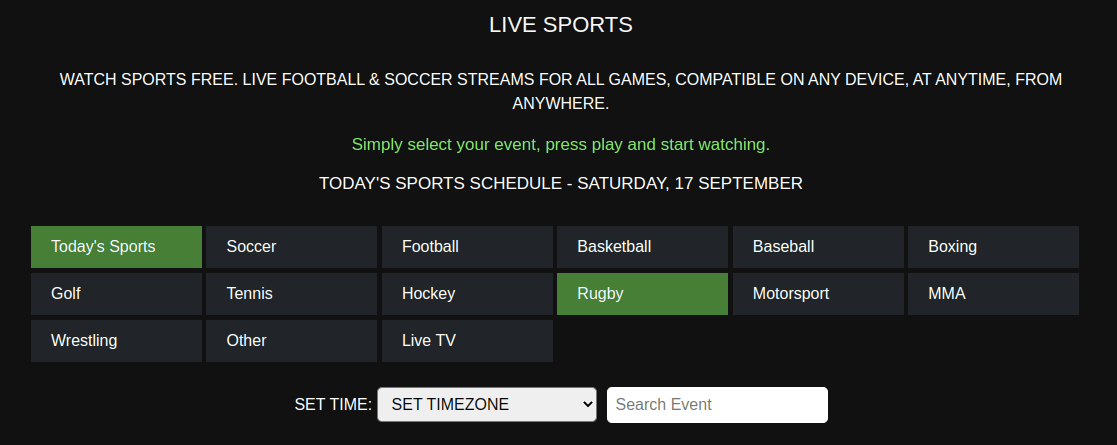The height and width of the screenshot is (445, 1117).
Task: Open the Soccer category
Action: (291, 247)
